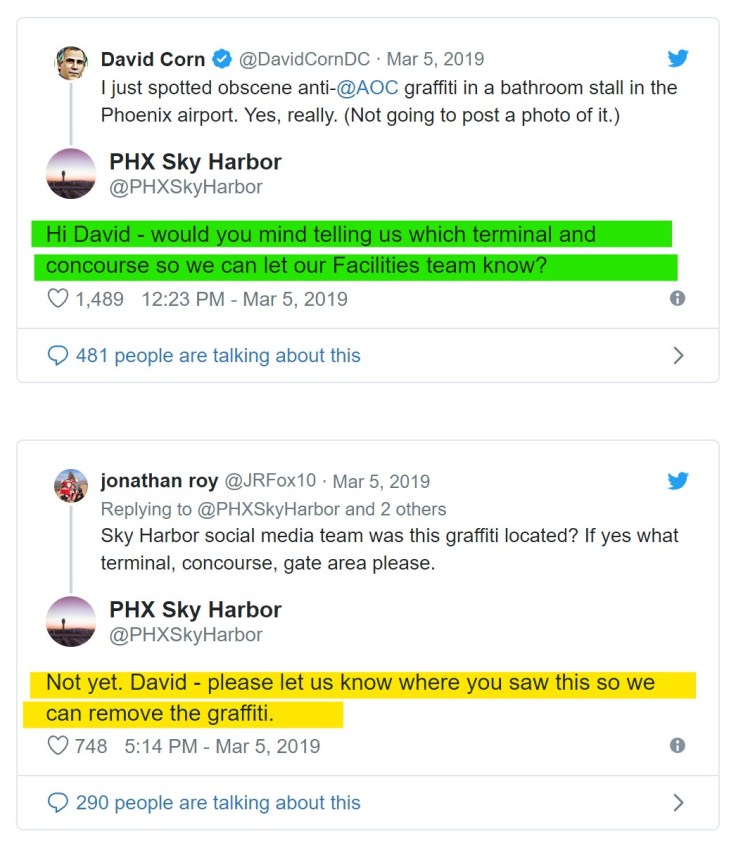This screenshot has height=848, width=736.
Task: Open info icon on 12:23 PM tweet
Action: coord(677,298)
